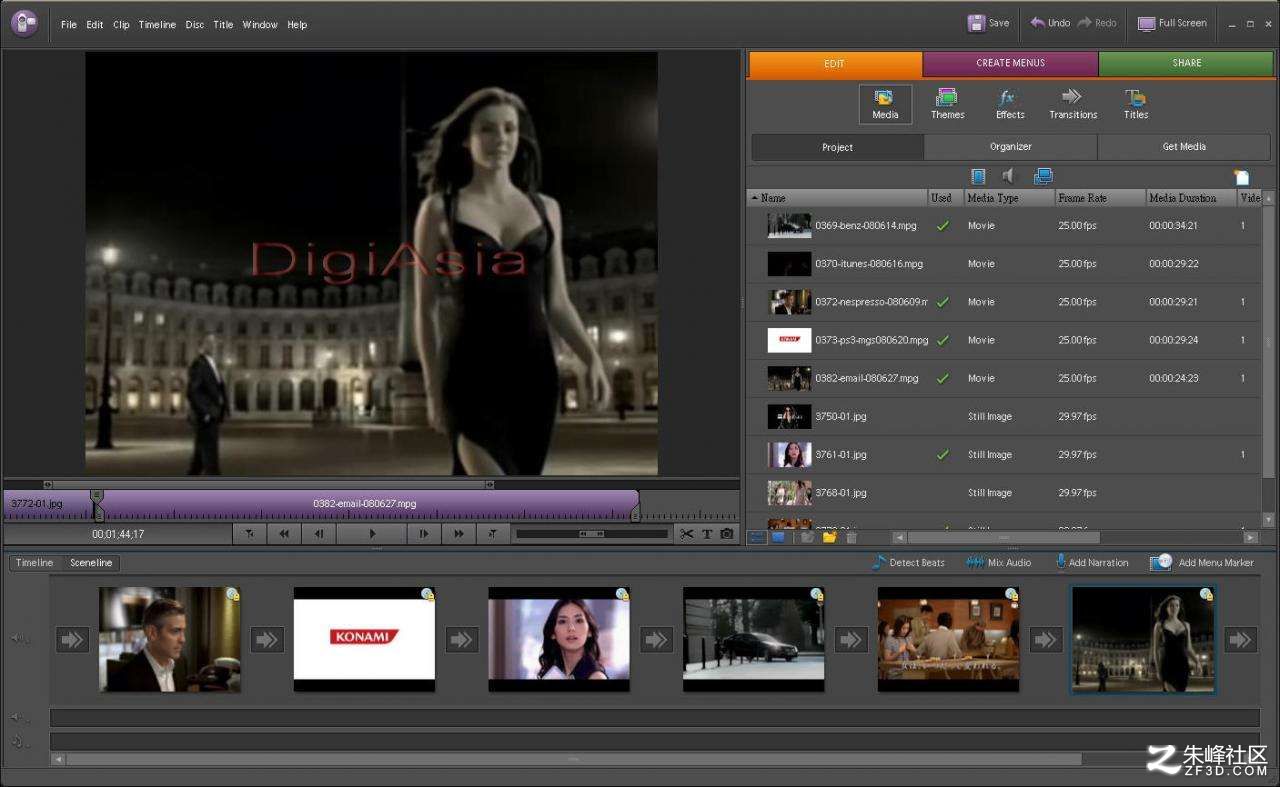Viewport: 1280px width, 787px height.
Task: Click the Fast Forward button
Action: tap(458, 534)
